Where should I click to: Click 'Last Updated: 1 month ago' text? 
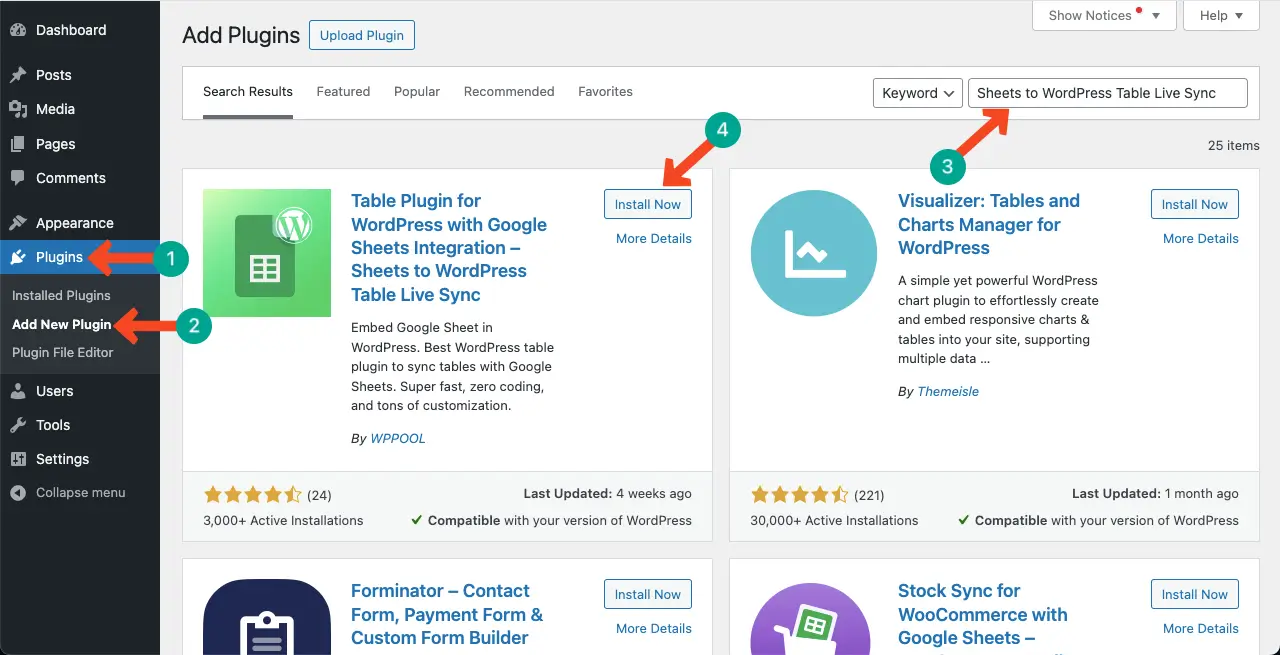click(1155, 494)
